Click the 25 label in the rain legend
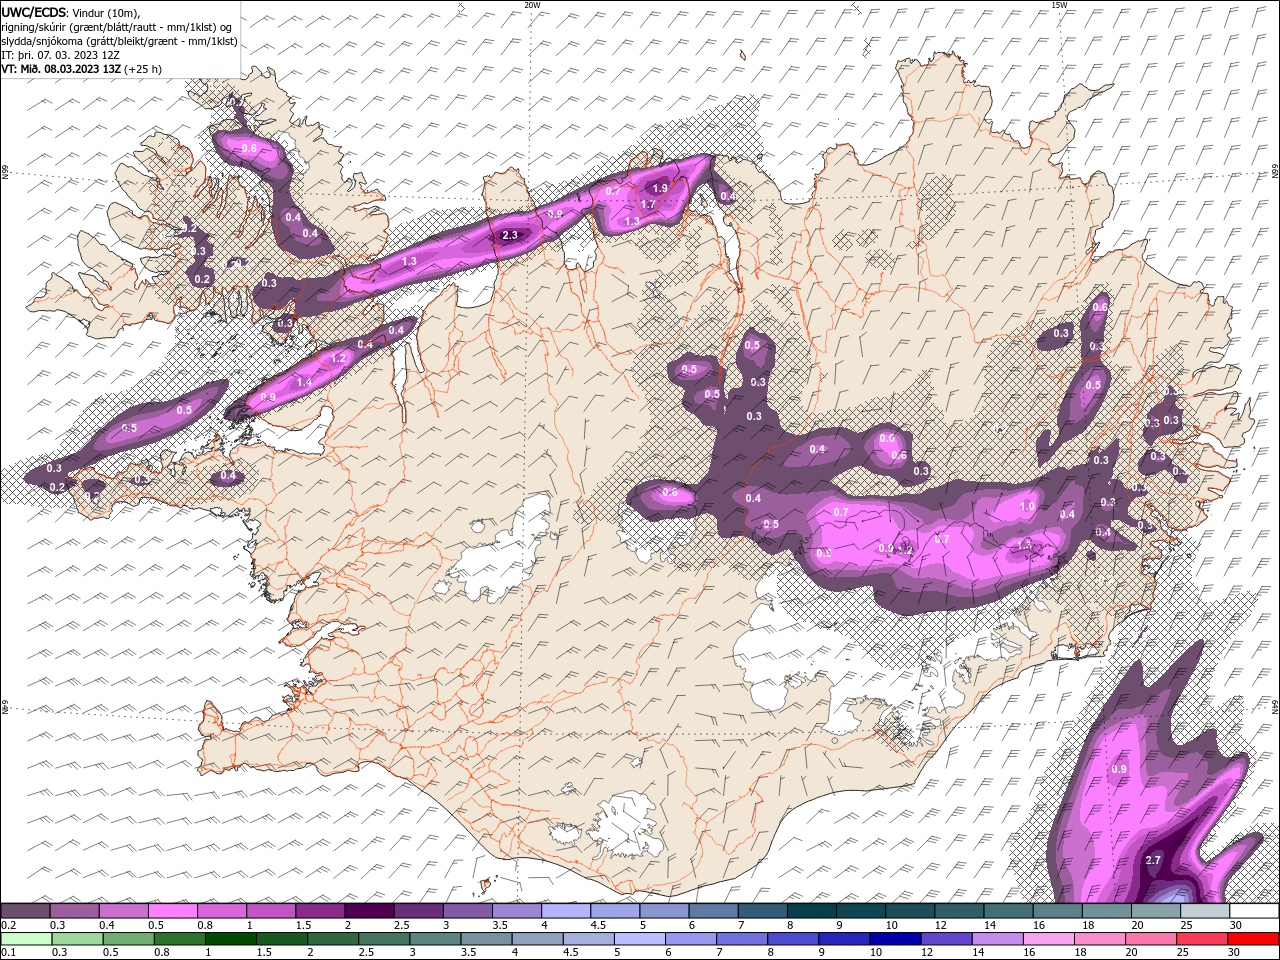 point(1184,952)
